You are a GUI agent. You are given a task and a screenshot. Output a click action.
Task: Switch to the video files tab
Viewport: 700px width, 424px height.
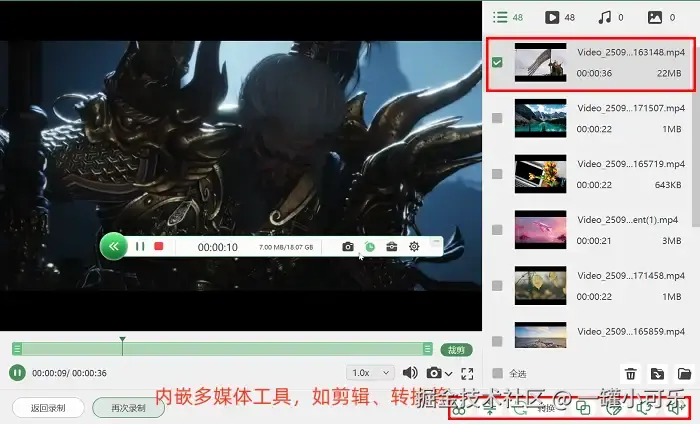tap(560, 17)
